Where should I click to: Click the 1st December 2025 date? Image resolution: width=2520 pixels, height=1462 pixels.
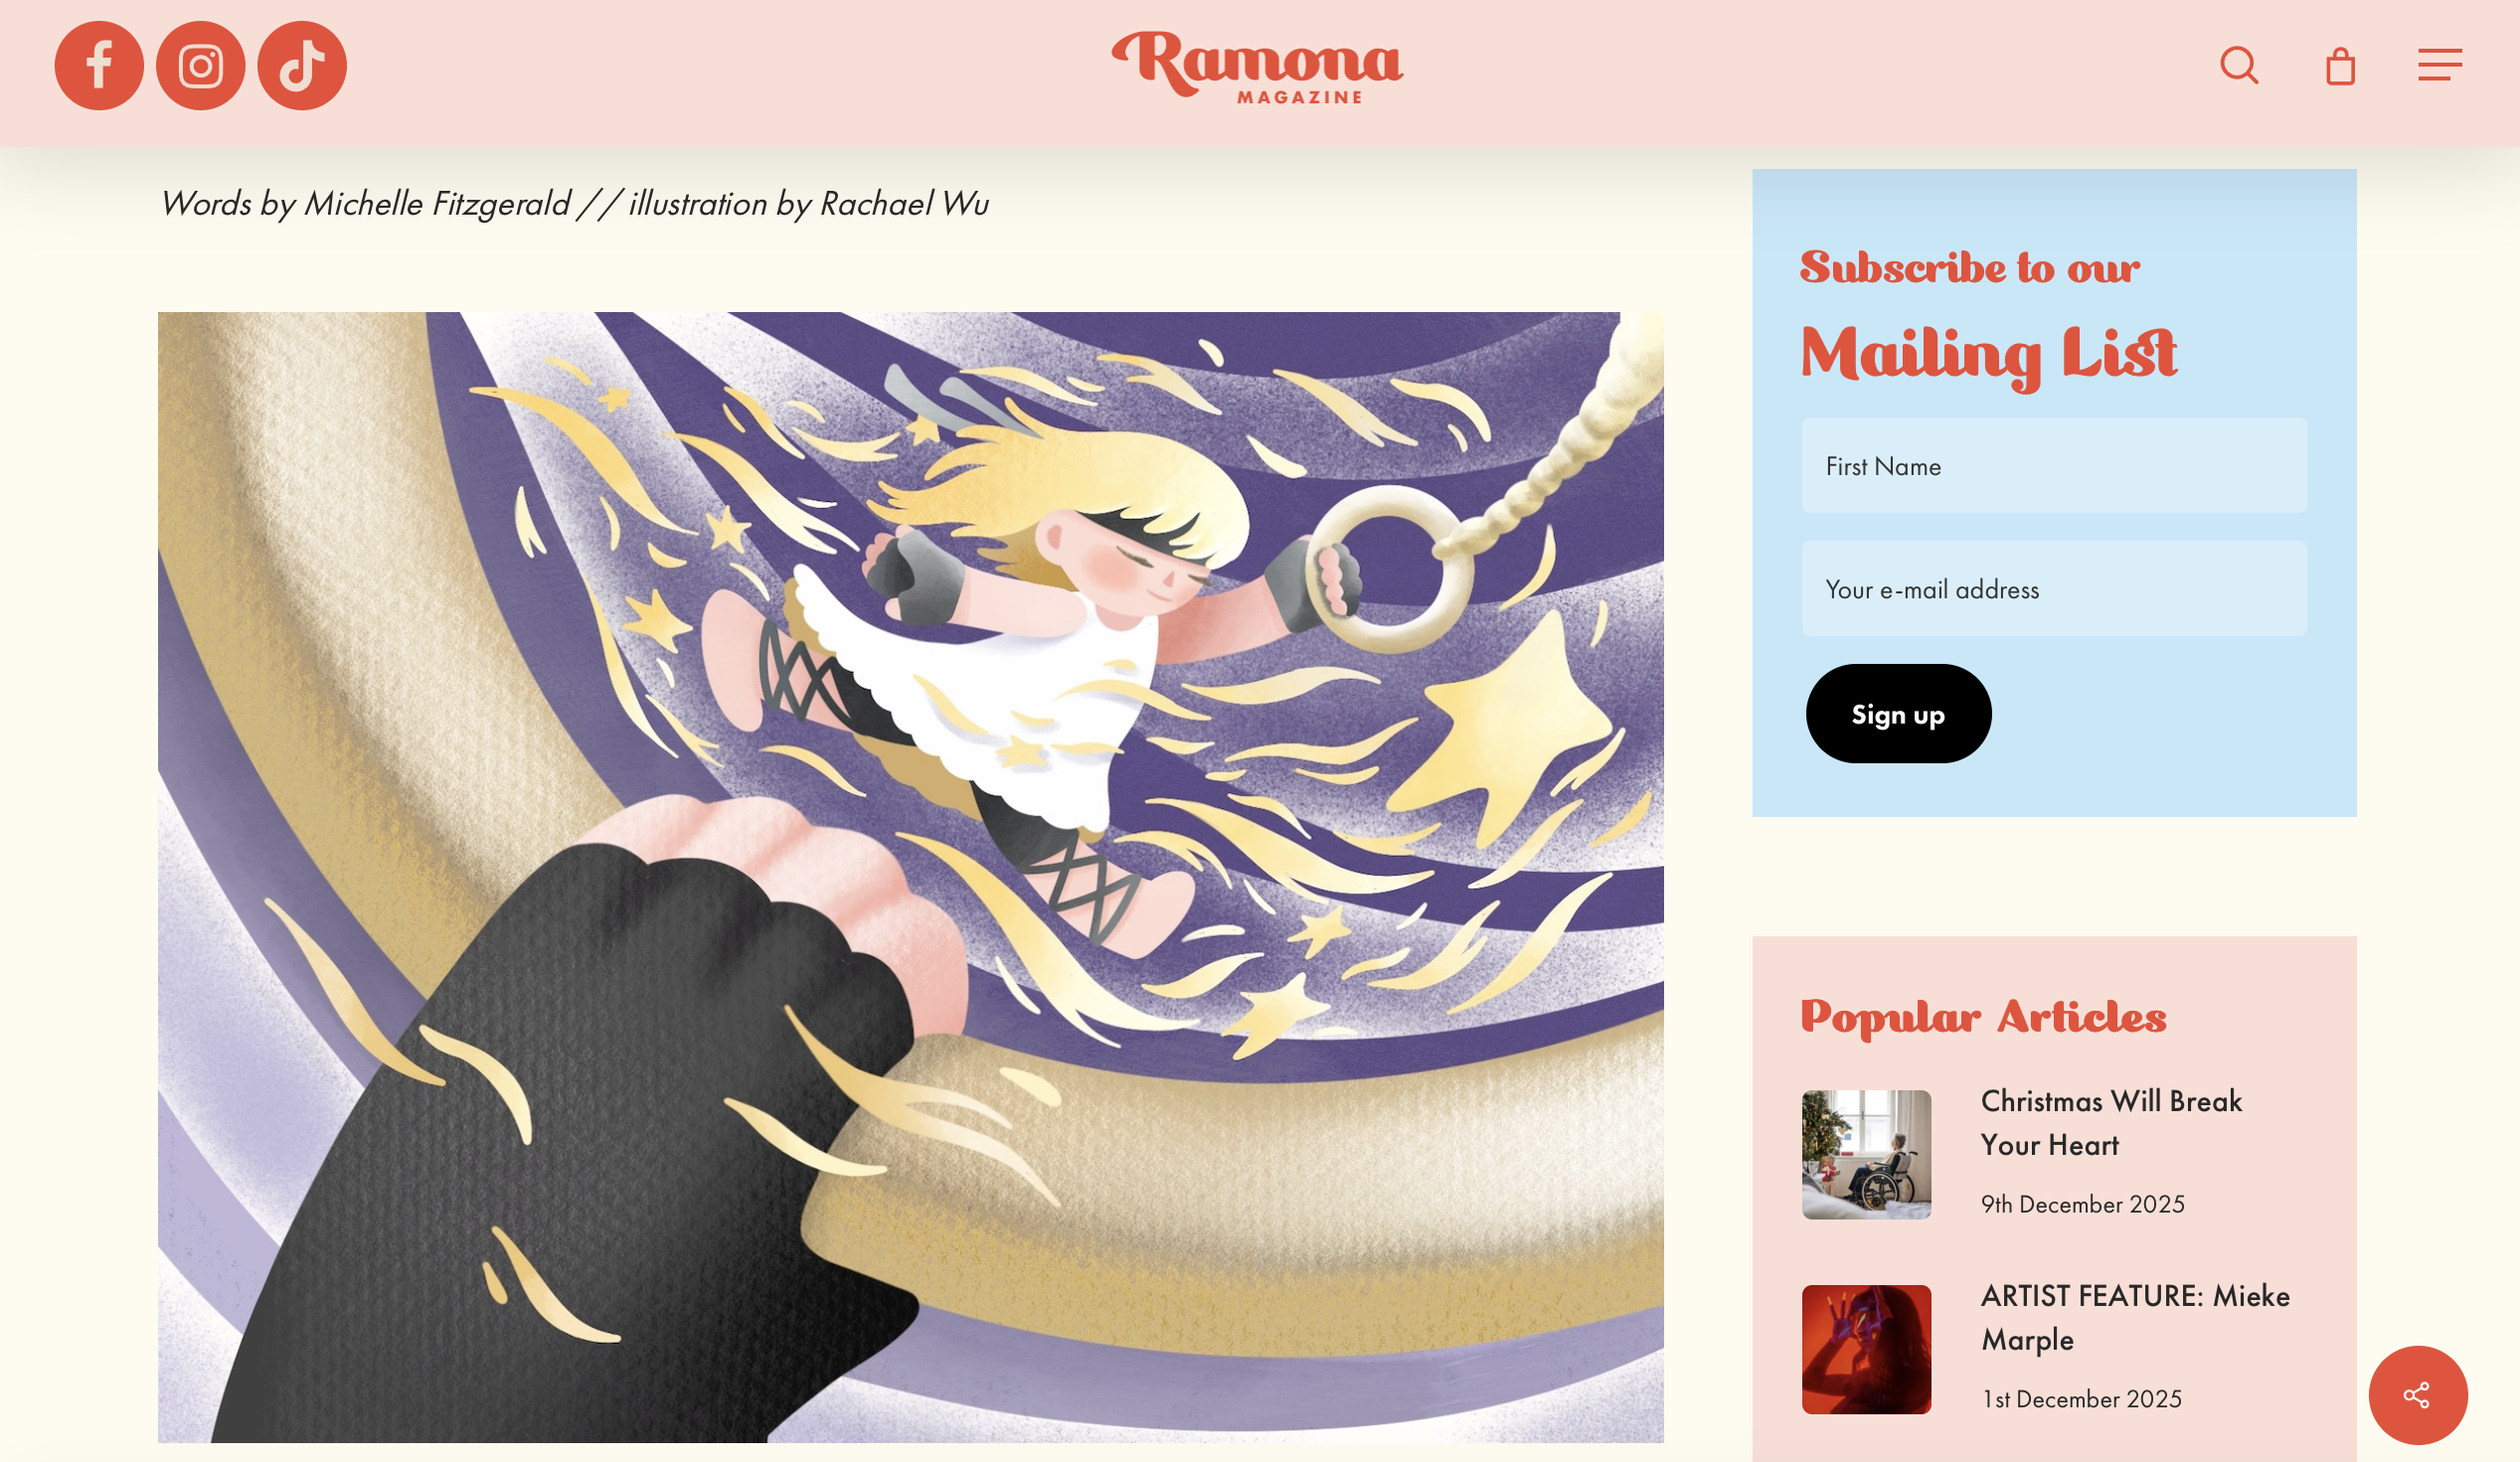tap(2081, 1399)
